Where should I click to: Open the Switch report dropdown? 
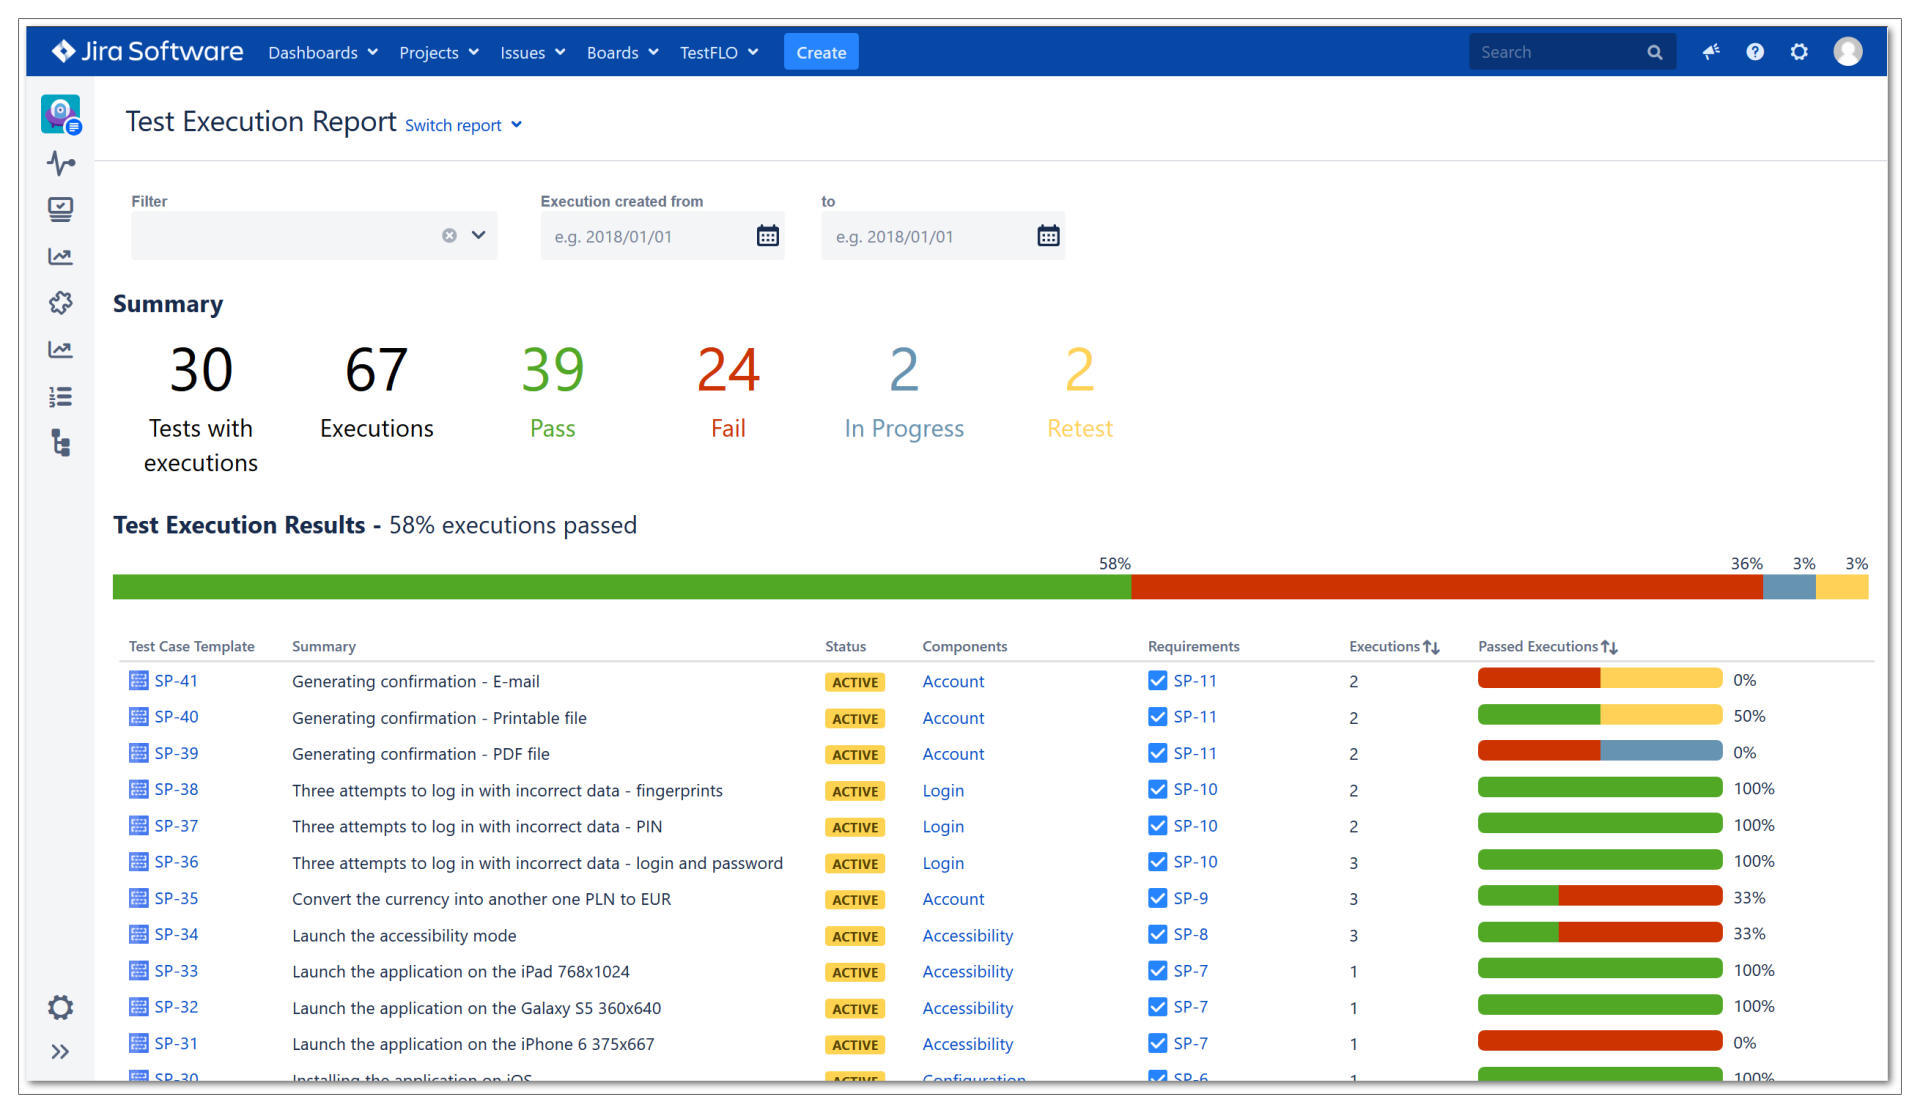463,125
